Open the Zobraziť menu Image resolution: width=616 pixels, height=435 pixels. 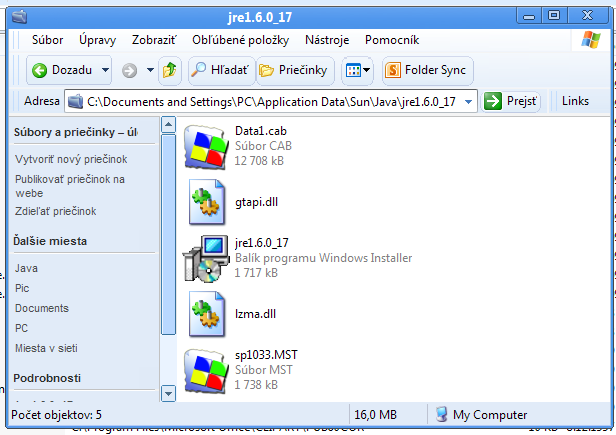(x=154, y=40)
